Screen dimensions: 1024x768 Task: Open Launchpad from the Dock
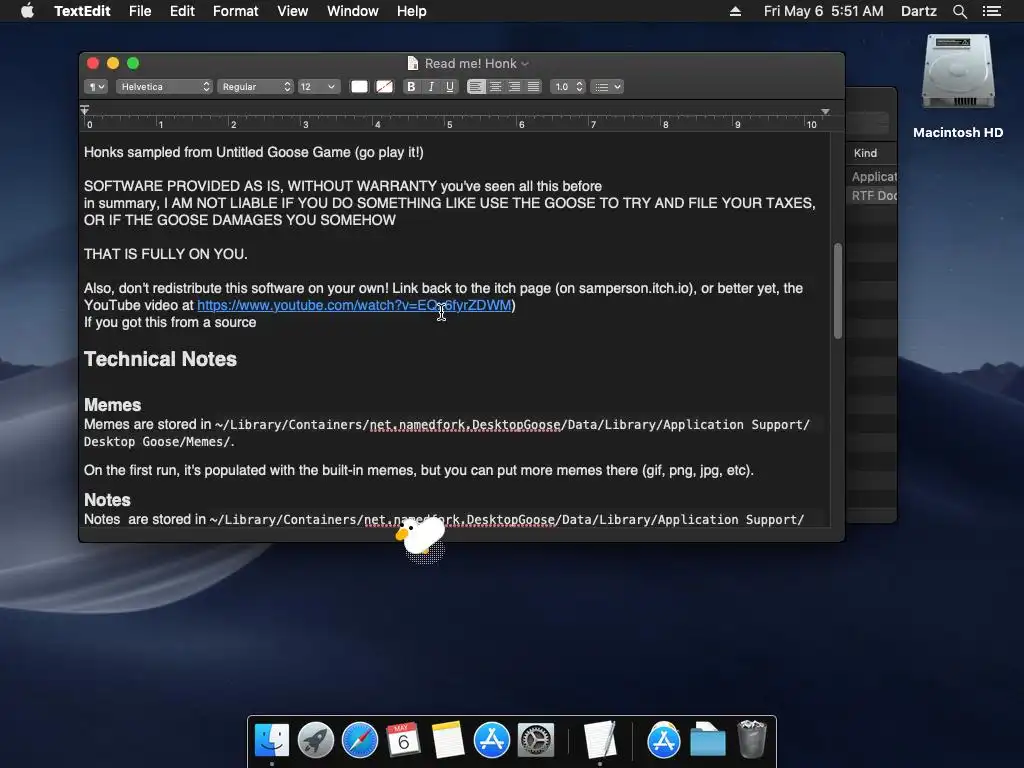pyautogui.click(x=315, y=741)
